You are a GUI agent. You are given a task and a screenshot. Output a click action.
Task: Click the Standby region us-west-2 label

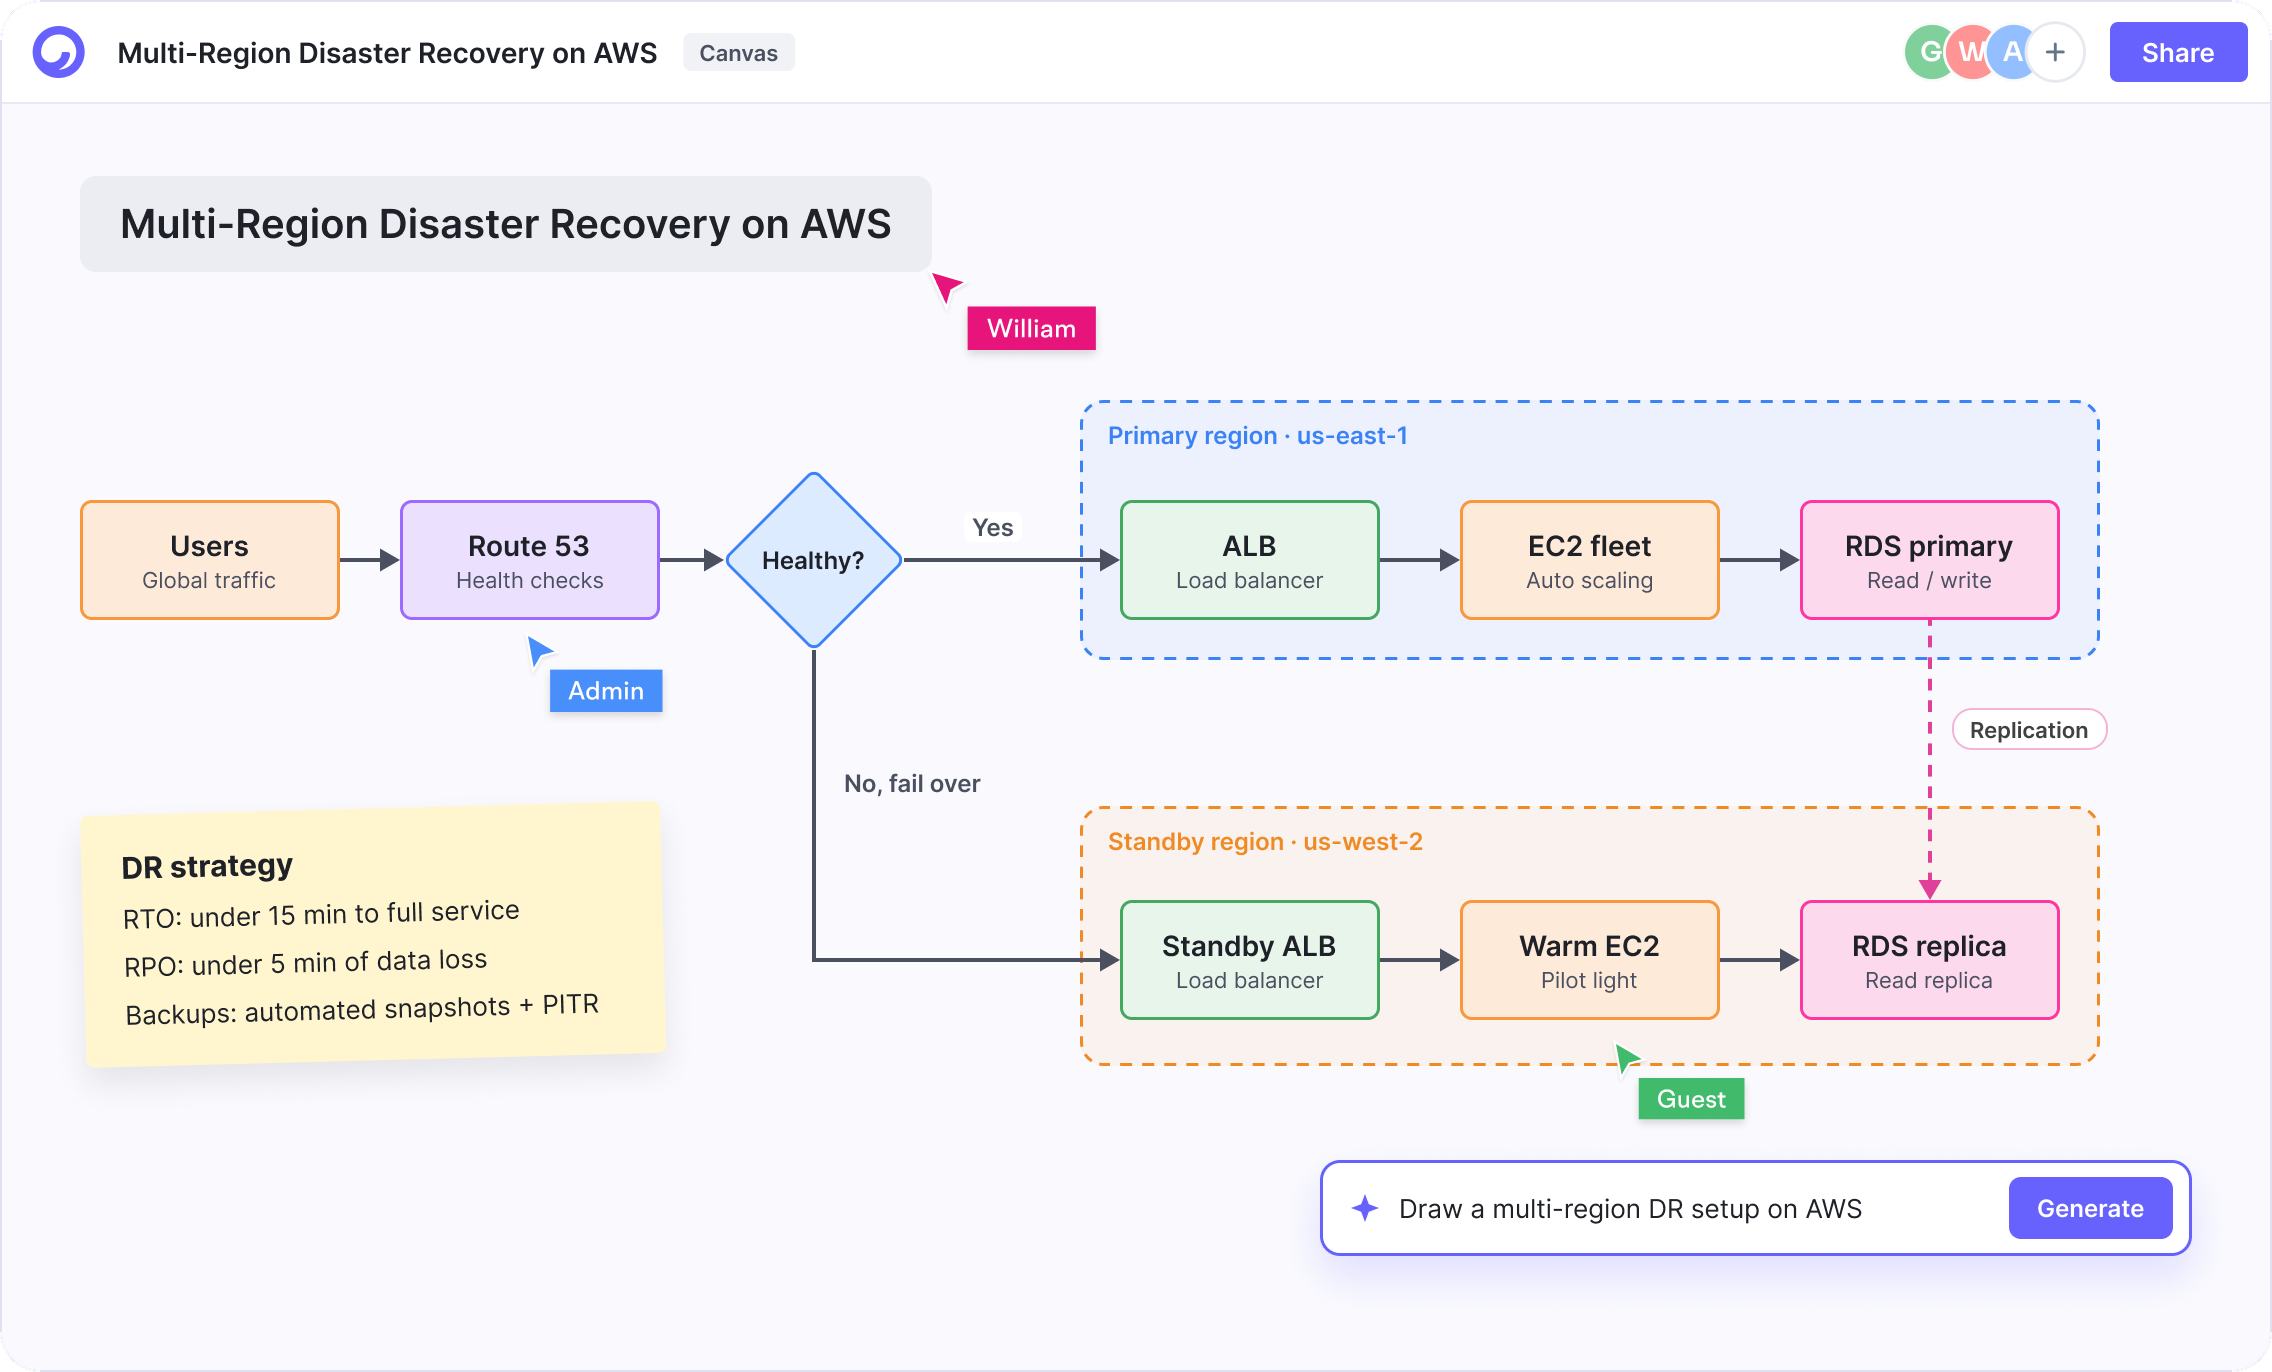tap(1265, 842)
